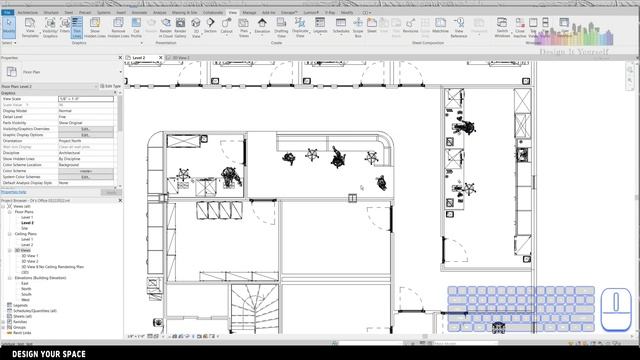The image size is (640, 360).
Task: Expand the Families node
Action: pos(3,322)
